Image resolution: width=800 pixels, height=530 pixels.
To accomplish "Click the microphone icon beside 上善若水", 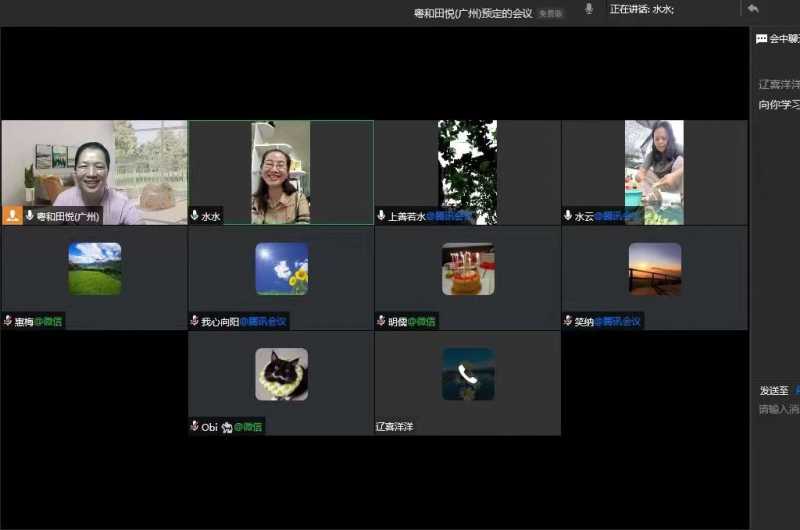I will pyautogui.click(x=381, y=215).
